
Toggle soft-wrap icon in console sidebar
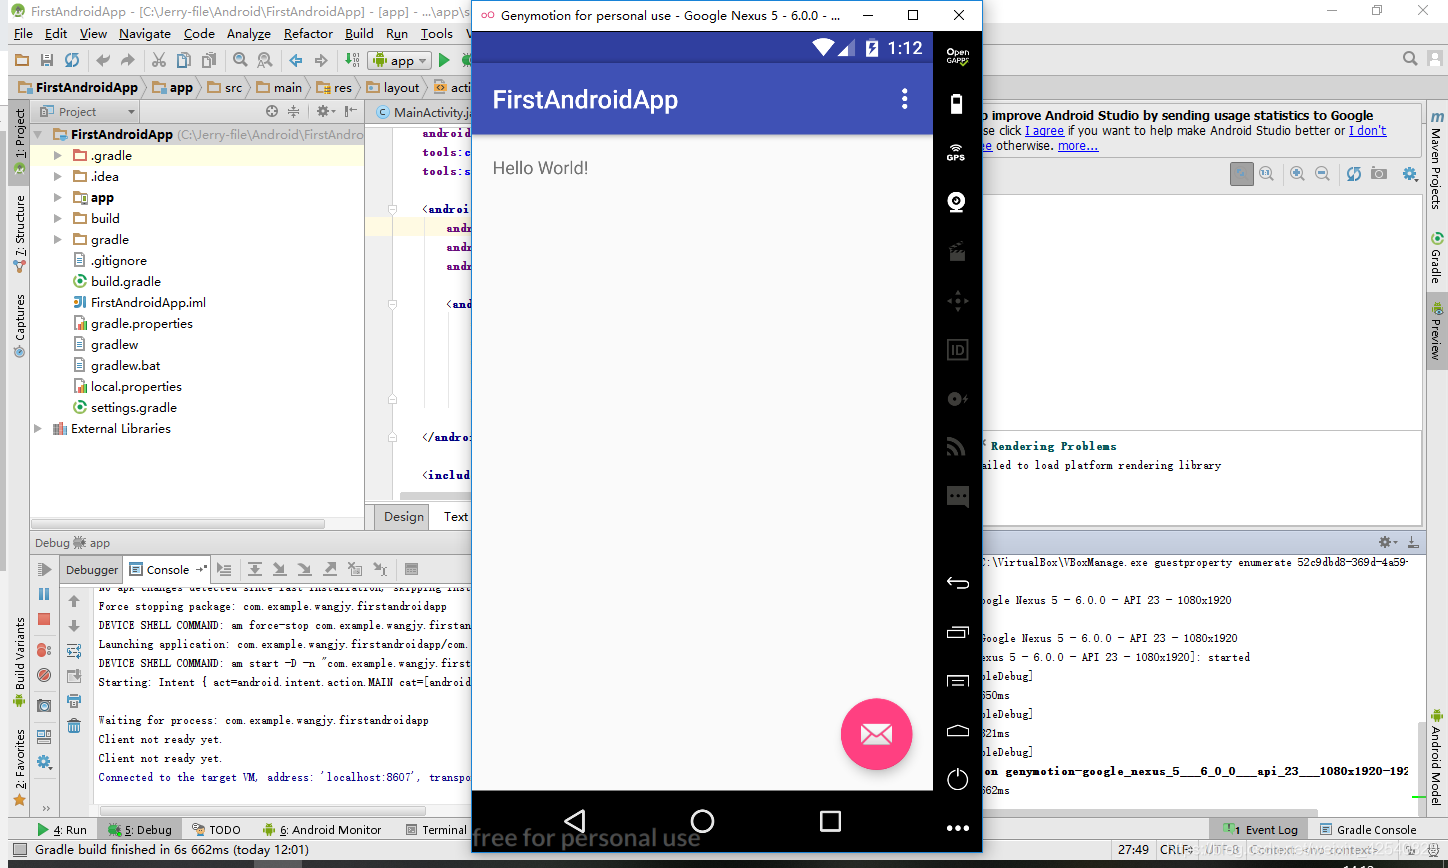[74, 651]
